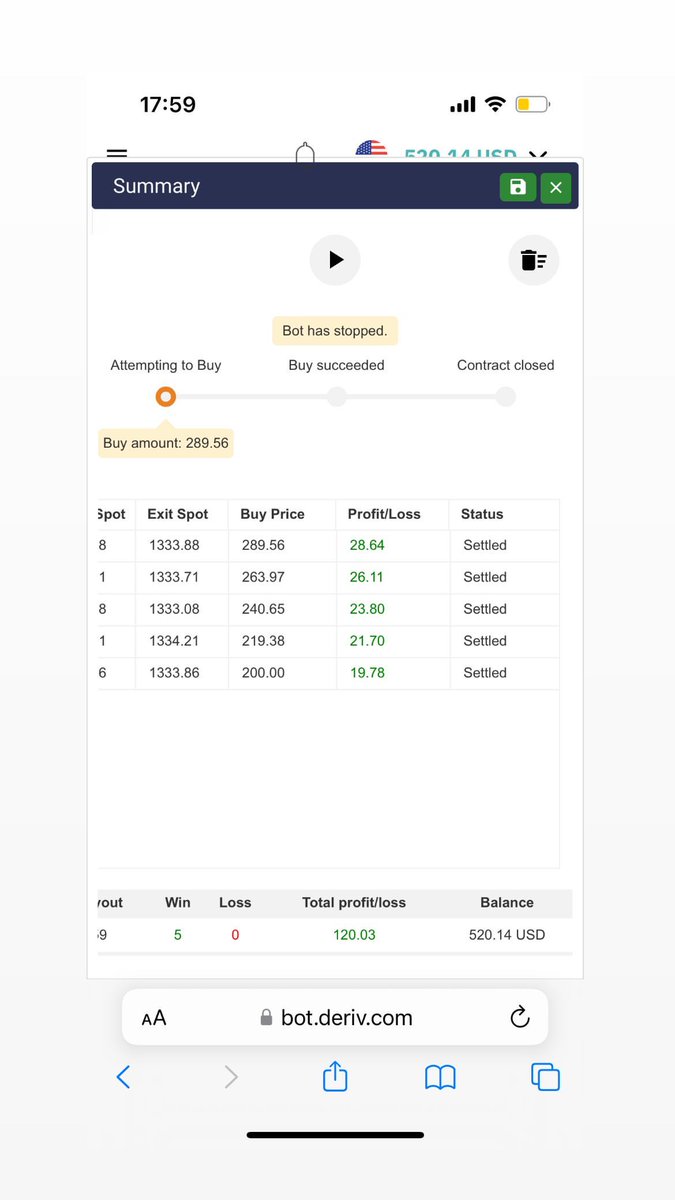The height and width of the screenshot is (1200, 675).
Task: Clear stats with the trash icon
Action: (534, 260)
